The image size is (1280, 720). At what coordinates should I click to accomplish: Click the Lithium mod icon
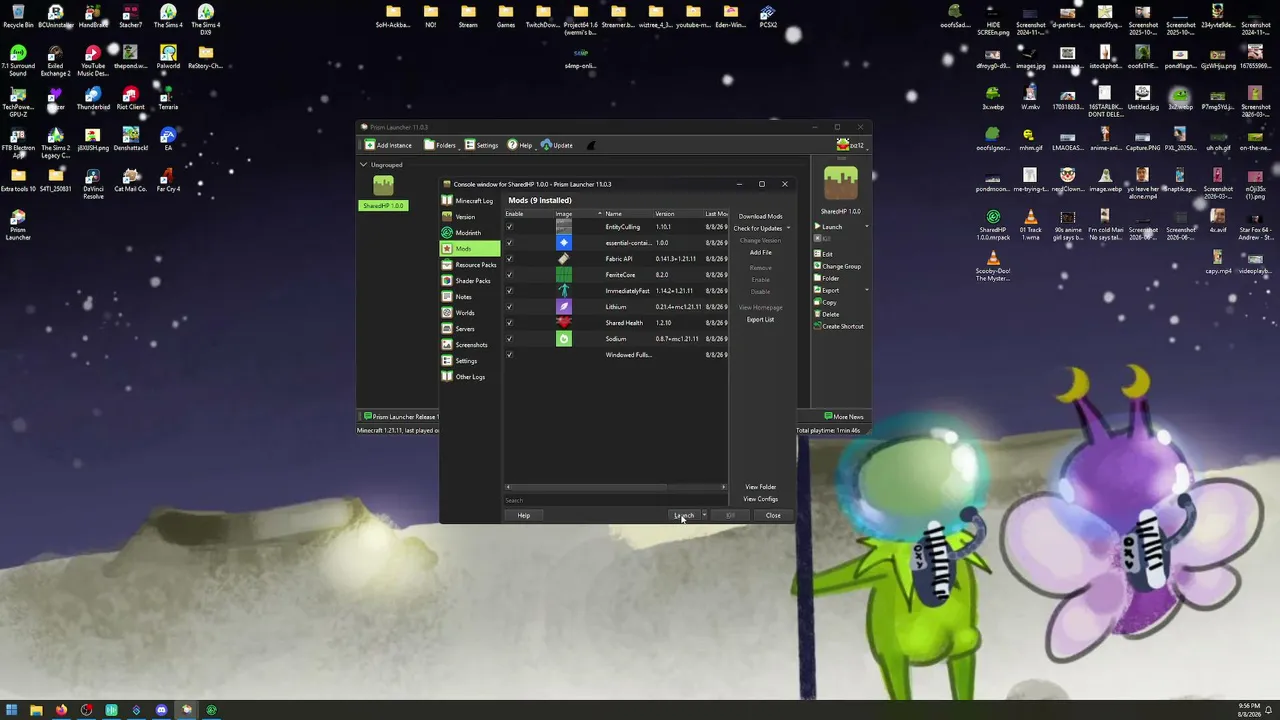[564, 307]
